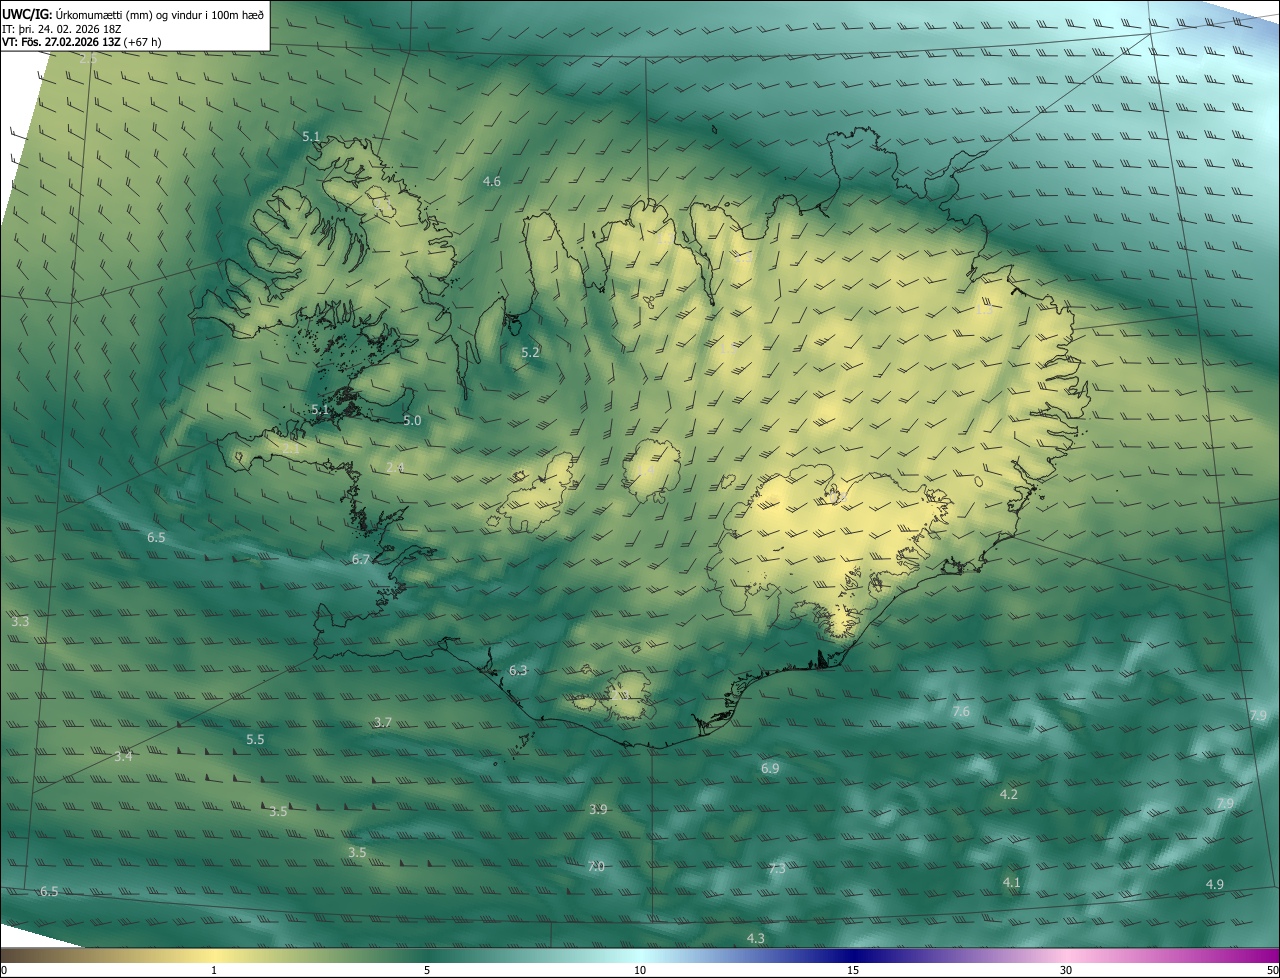This screenshot has width=1280, height=978.
Task: Click the '3.4' value on the map
Action: tap(123, 756)
